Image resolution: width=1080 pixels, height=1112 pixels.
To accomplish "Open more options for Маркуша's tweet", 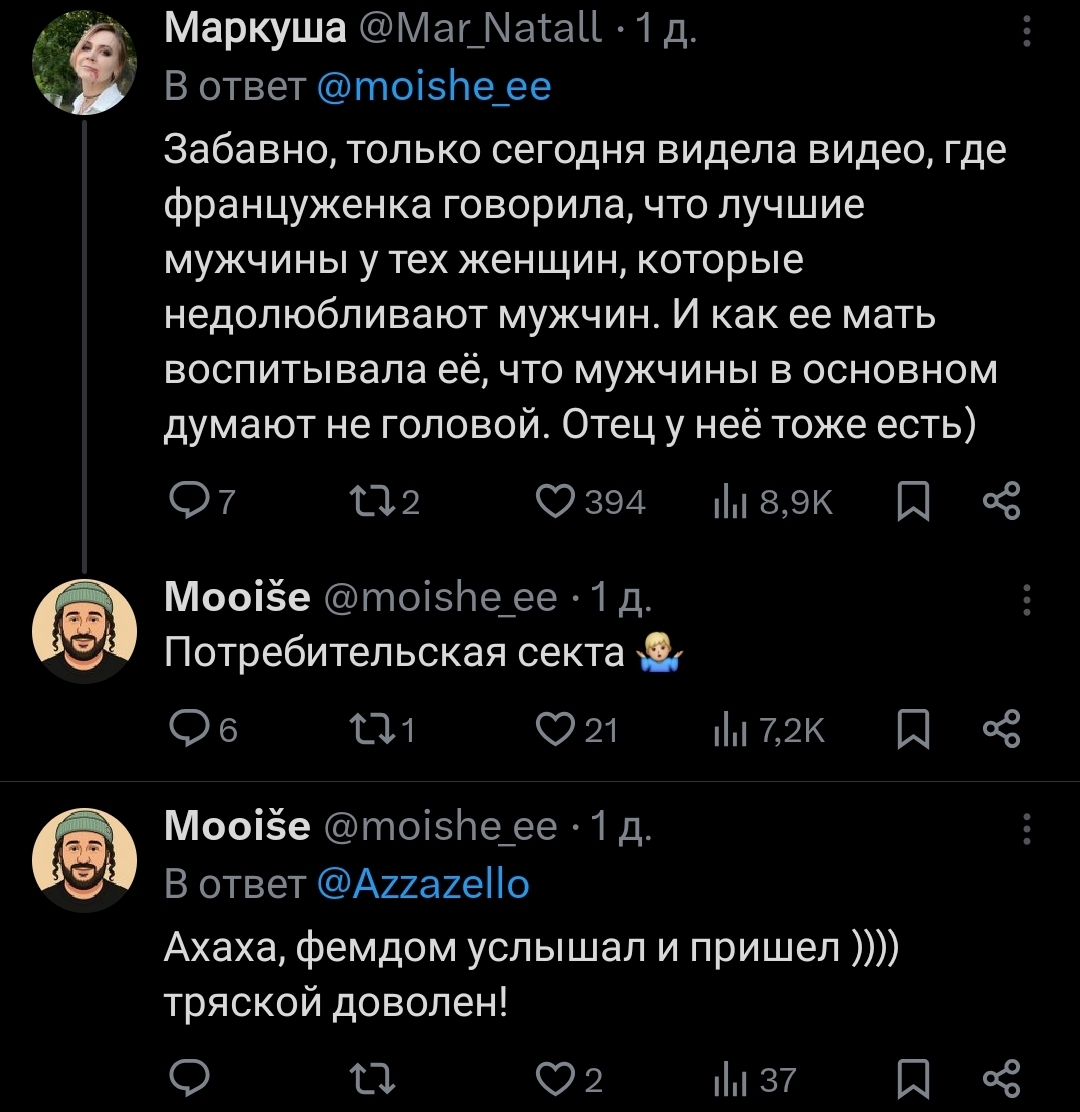I will point(1025,35).
